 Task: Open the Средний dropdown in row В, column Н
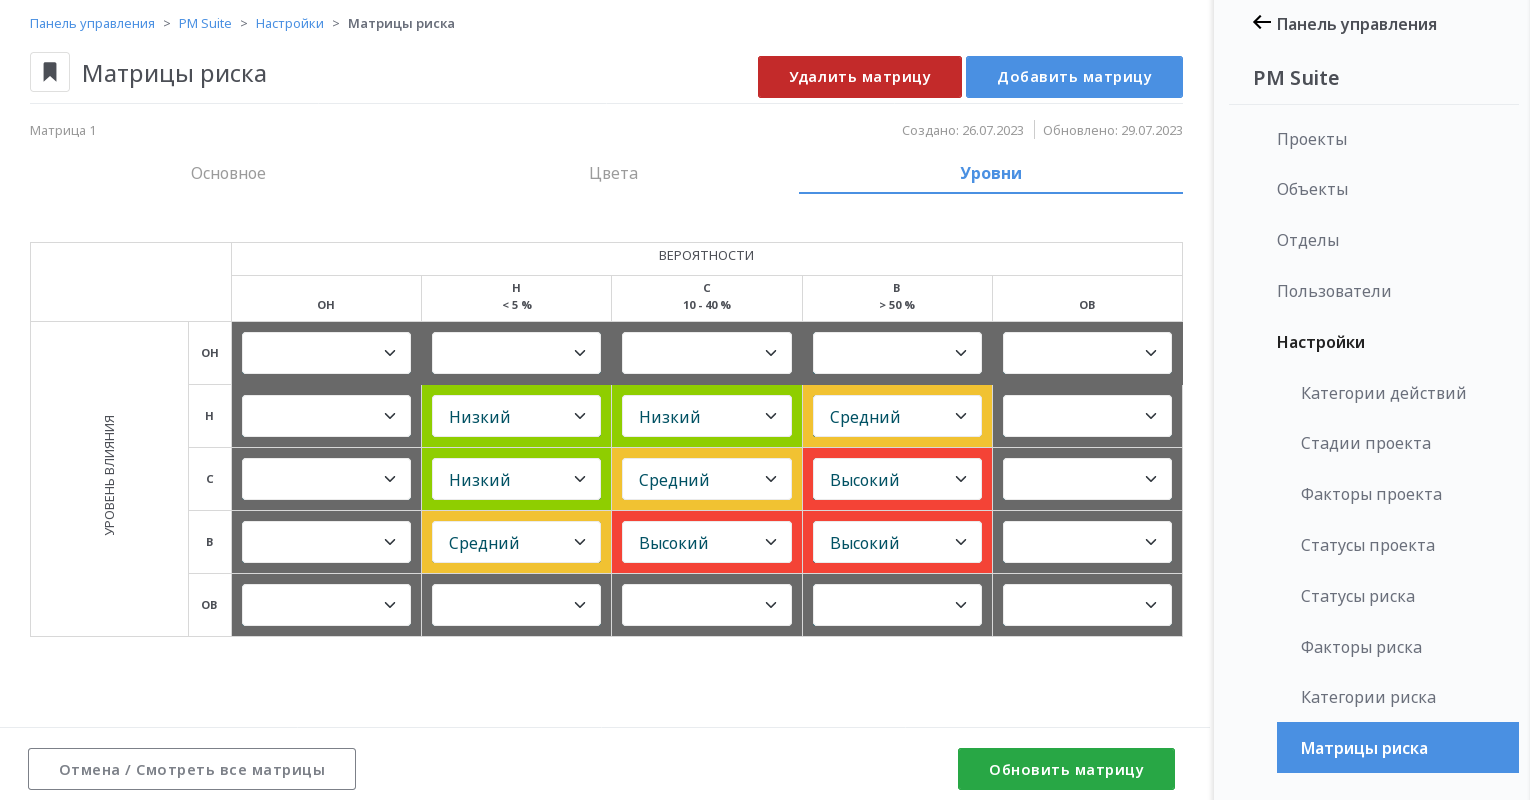tap(516, 542)
